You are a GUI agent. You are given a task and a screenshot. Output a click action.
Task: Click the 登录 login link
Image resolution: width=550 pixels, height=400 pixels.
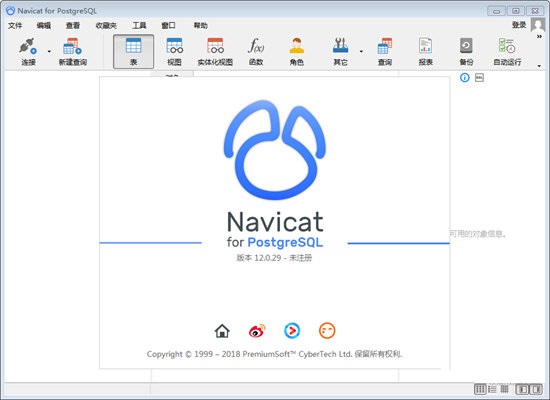click(519, 25)
